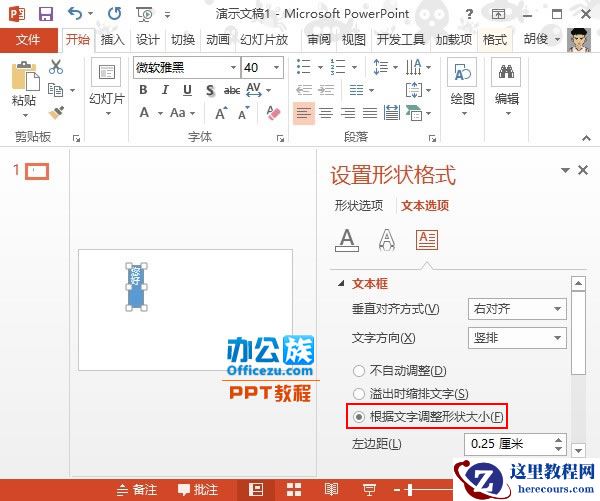Collapse the 文本框 section
Image resolution: width=600 pixels, height=501 pixels.
click(341, 284)
